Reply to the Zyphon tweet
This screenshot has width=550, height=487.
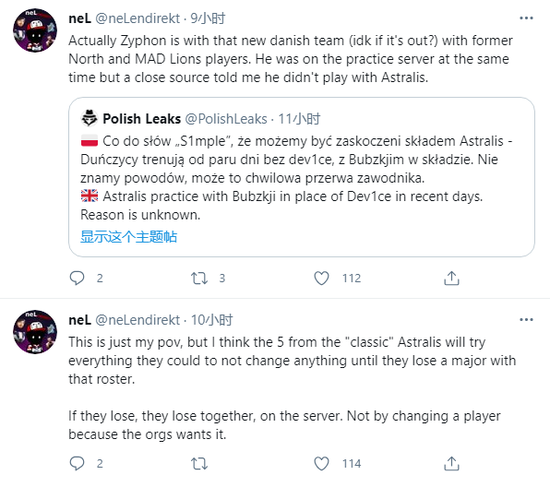point(77,278)
